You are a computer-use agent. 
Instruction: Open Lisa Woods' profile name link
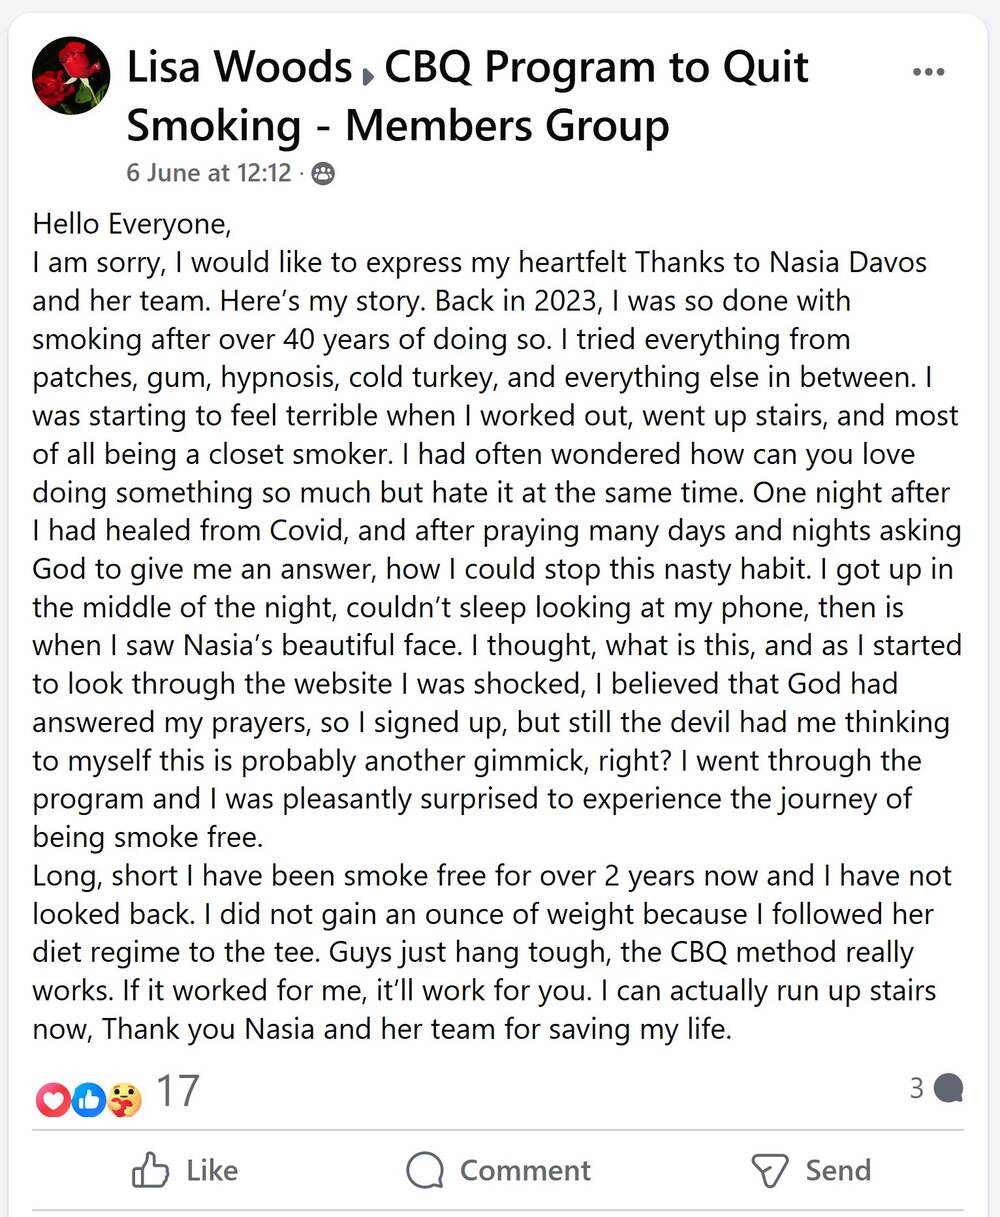239,68
